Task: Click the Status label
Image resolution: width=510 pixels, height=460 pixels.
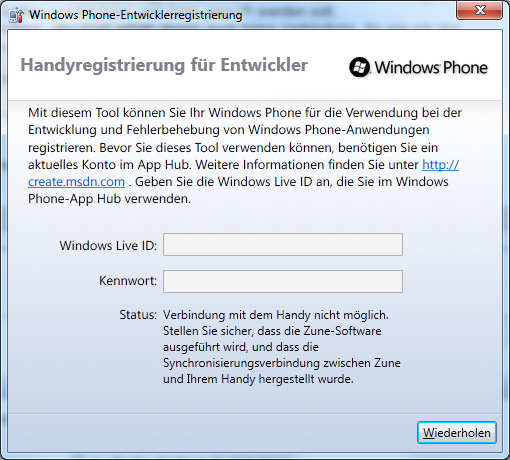Action: [x=138, y=315]
